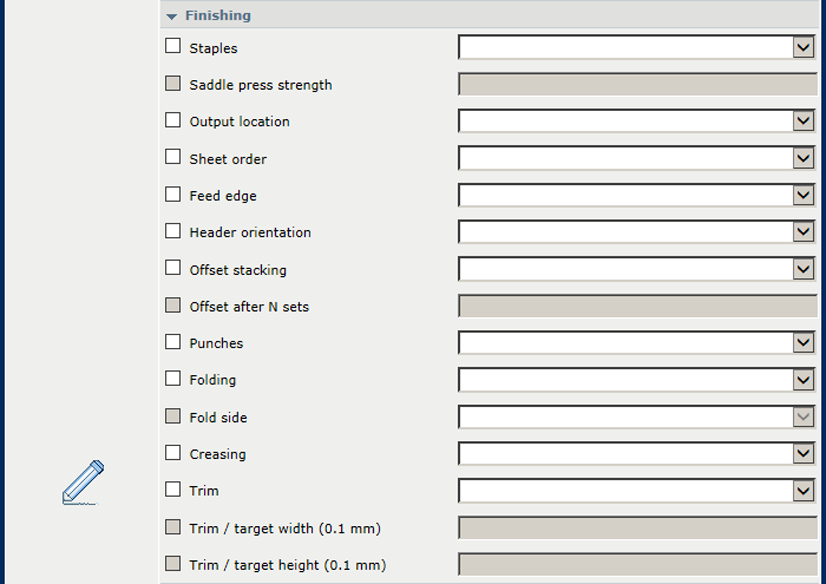Open the Sheet order dropdown list
This screenshot has width=826, height=584.
(x=803, y=159)
